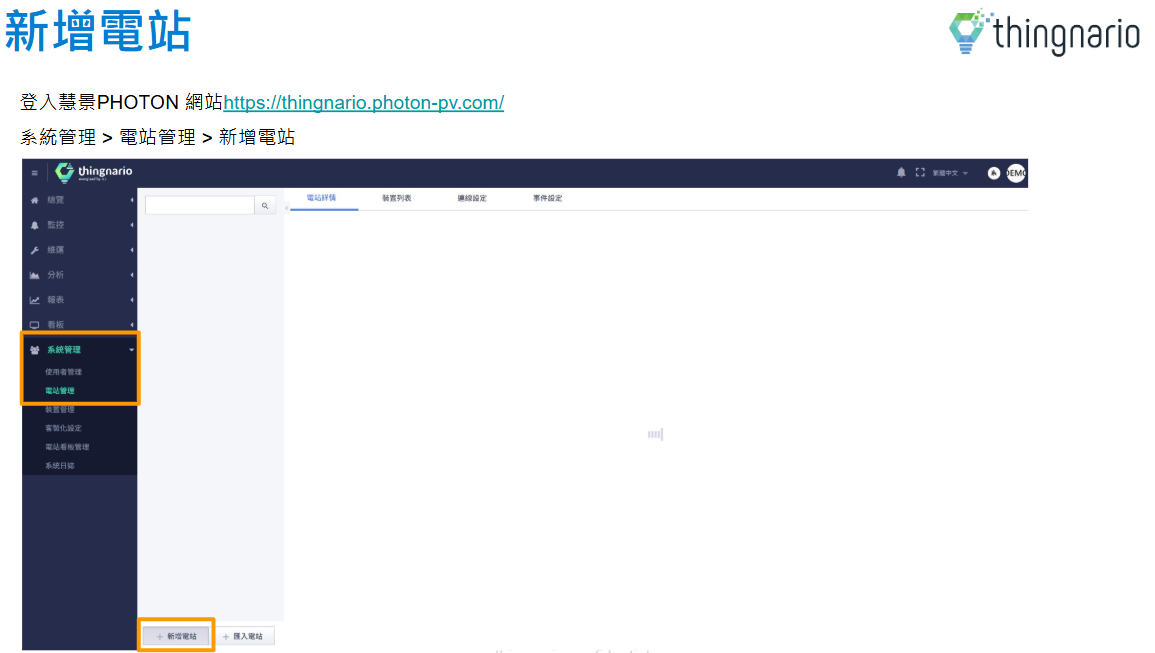Expand the 維運 menu arrow
The image size is (1155, 653).
coord(132,251)
